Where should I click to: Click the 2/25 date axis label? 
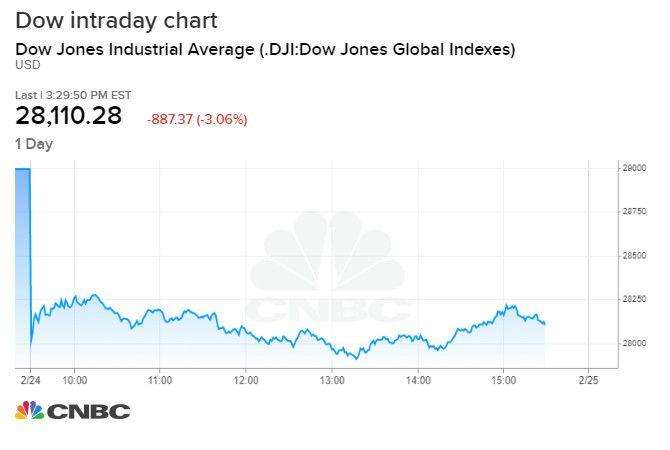click(x=588, y=380)
